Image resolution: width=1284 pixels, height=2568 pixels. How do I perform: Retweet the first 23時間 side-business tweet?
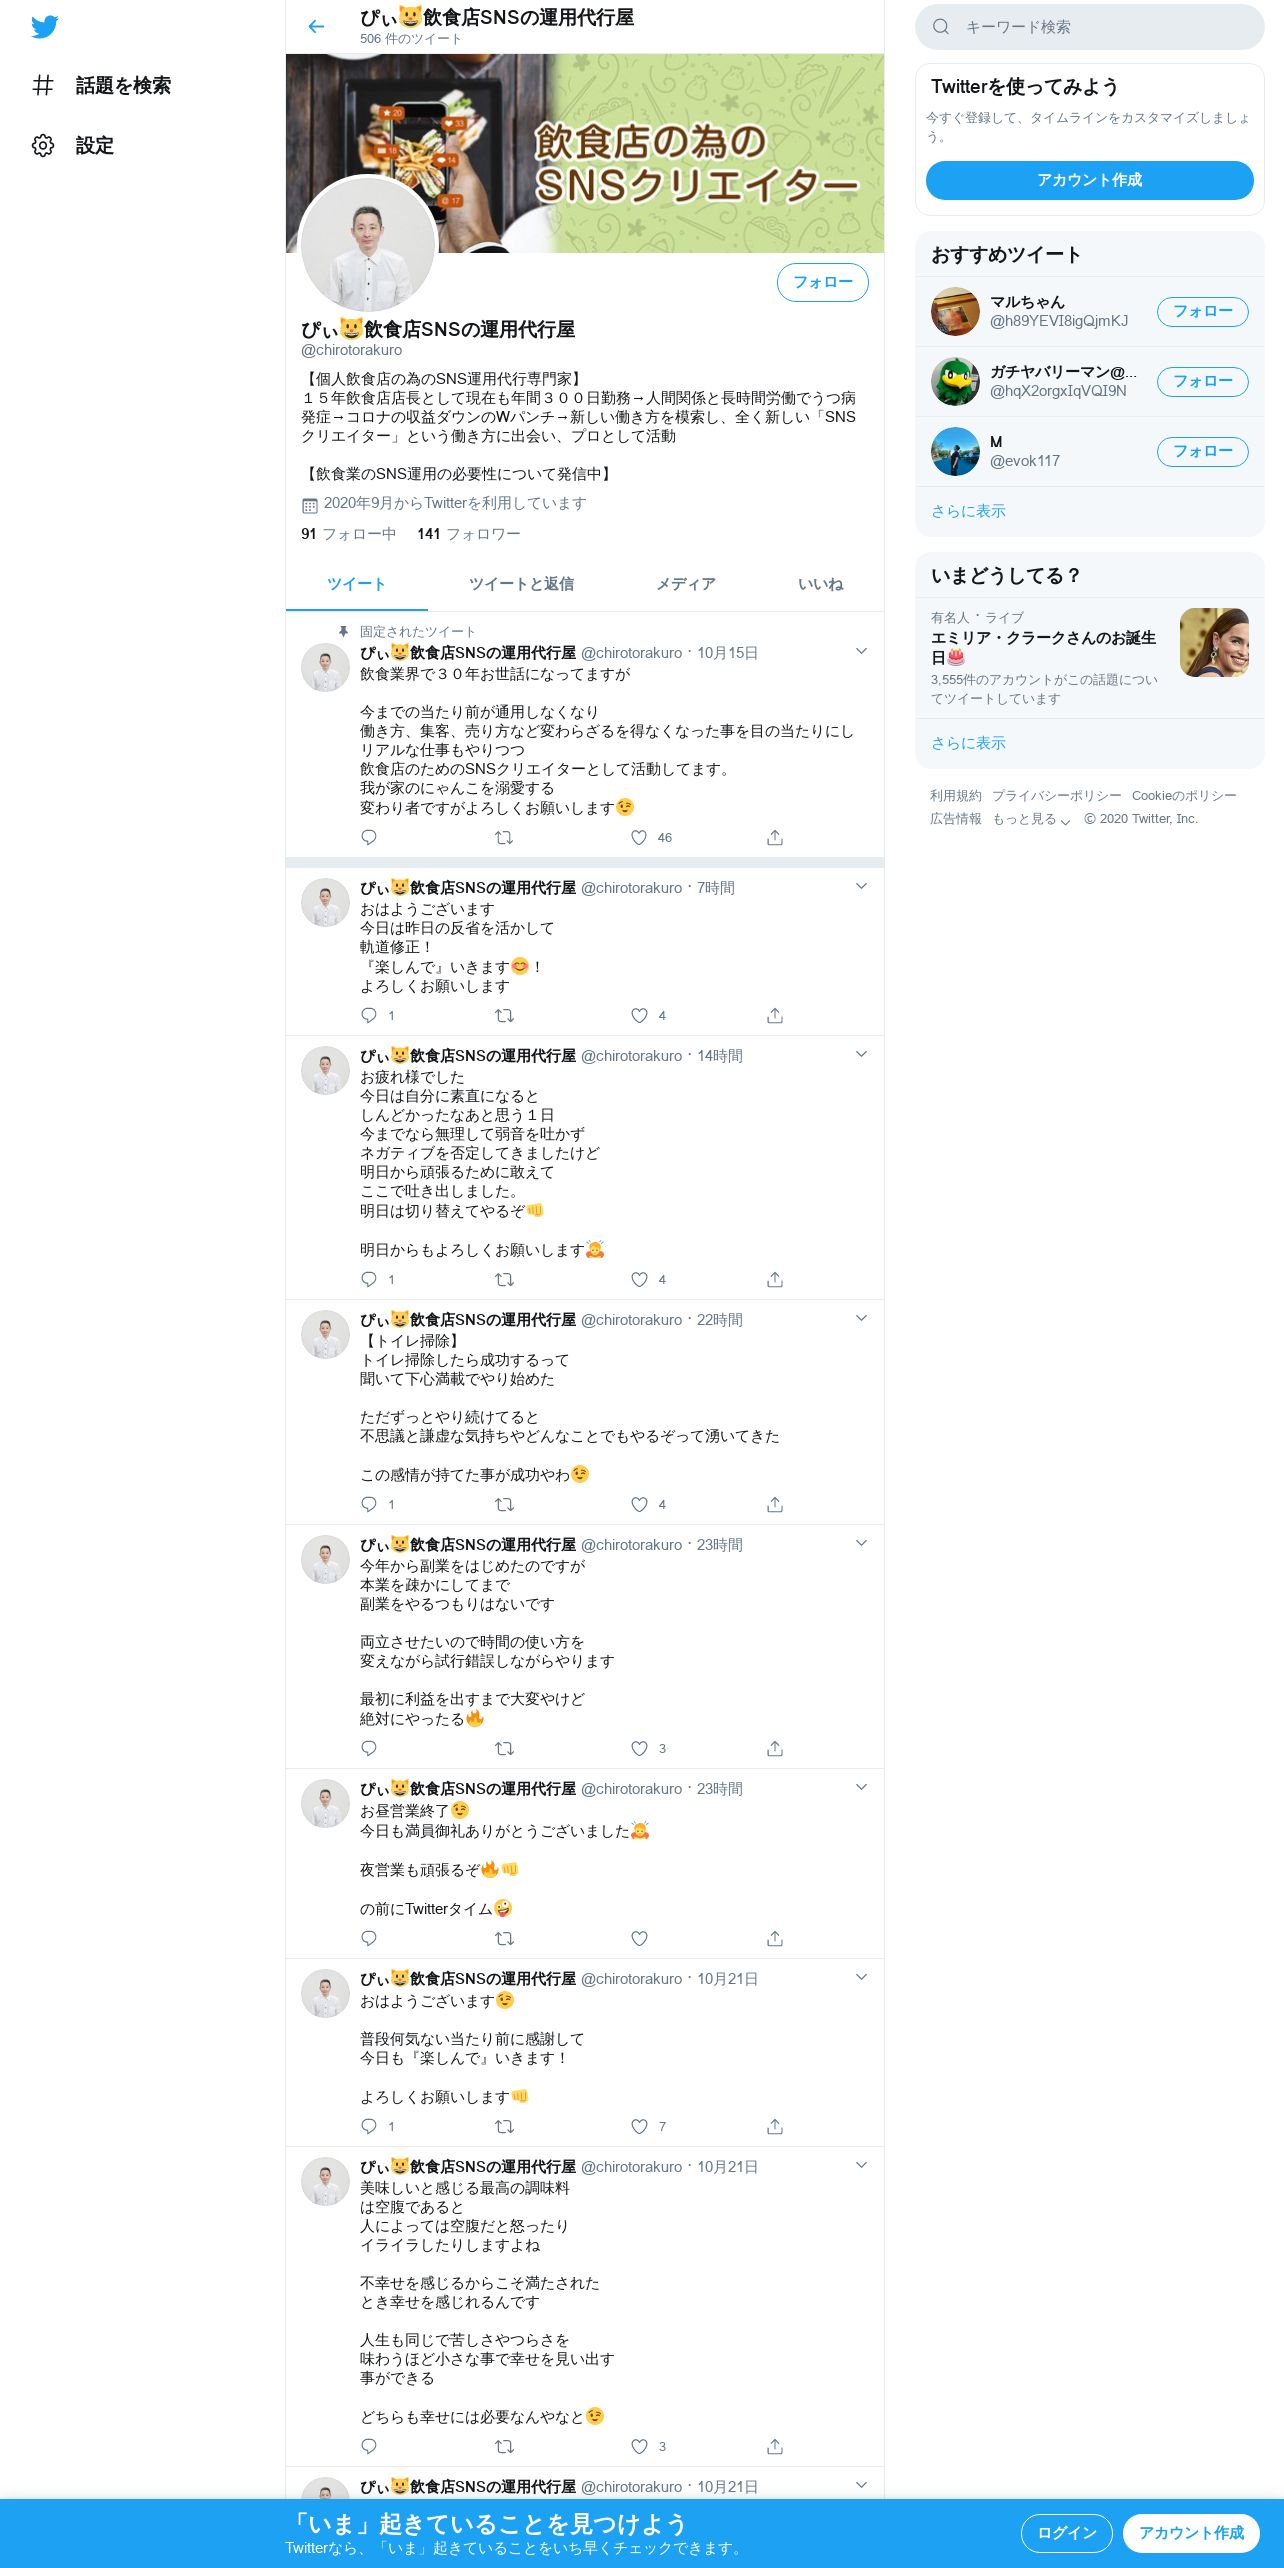click(x=504, y=1749)
